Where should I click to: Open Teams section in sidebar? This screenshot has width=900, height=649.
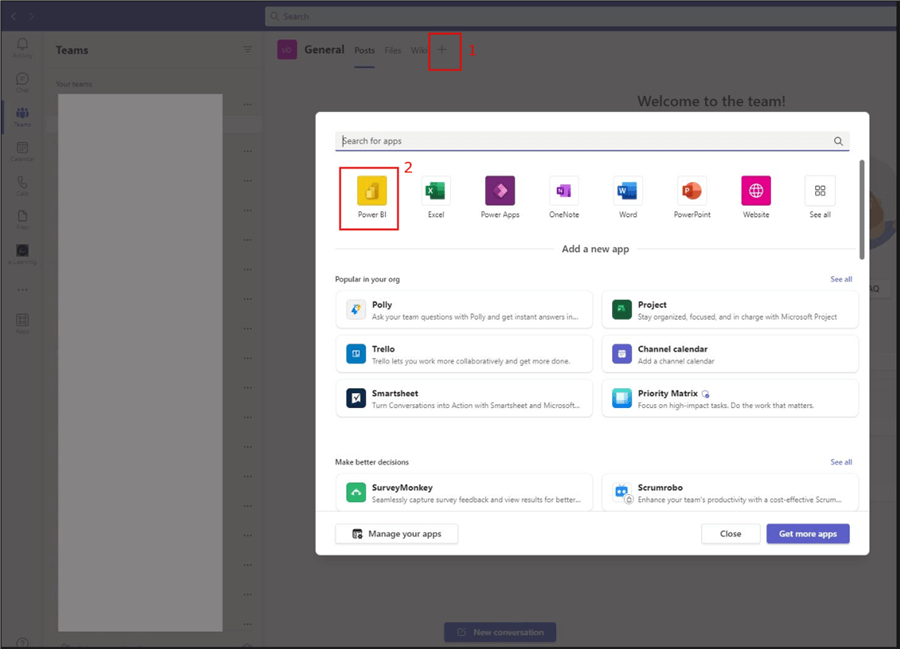(22, 116)
